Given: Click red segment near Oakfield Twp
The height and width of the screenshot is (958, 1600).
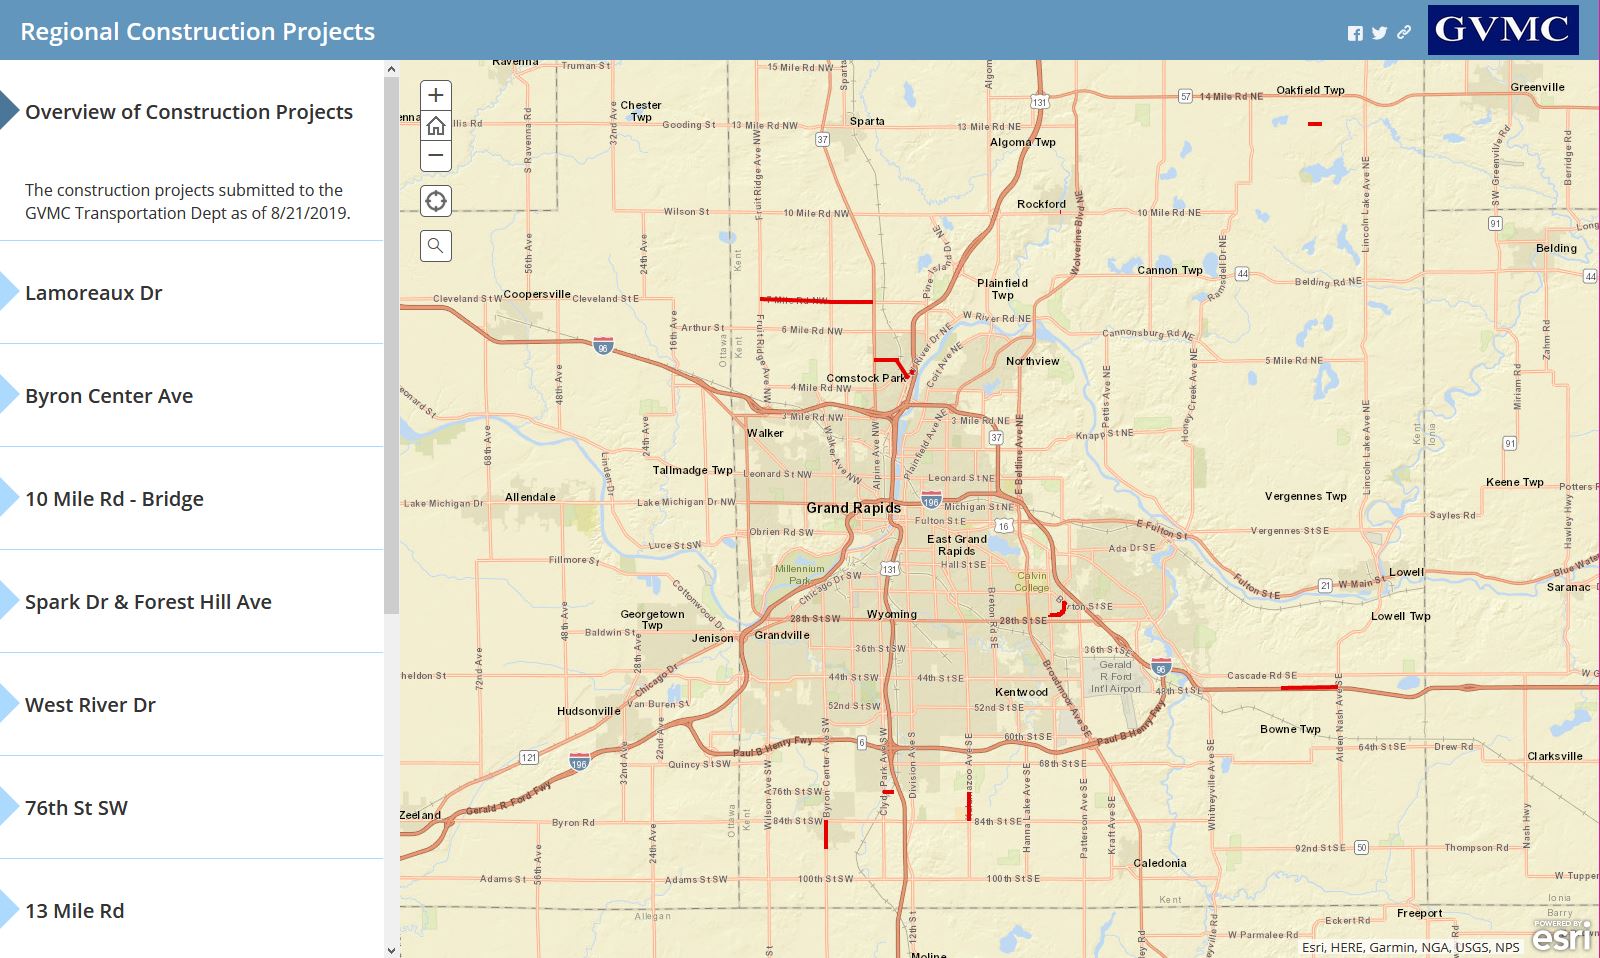Looking at the screenshot, I should coord(1315,124).
